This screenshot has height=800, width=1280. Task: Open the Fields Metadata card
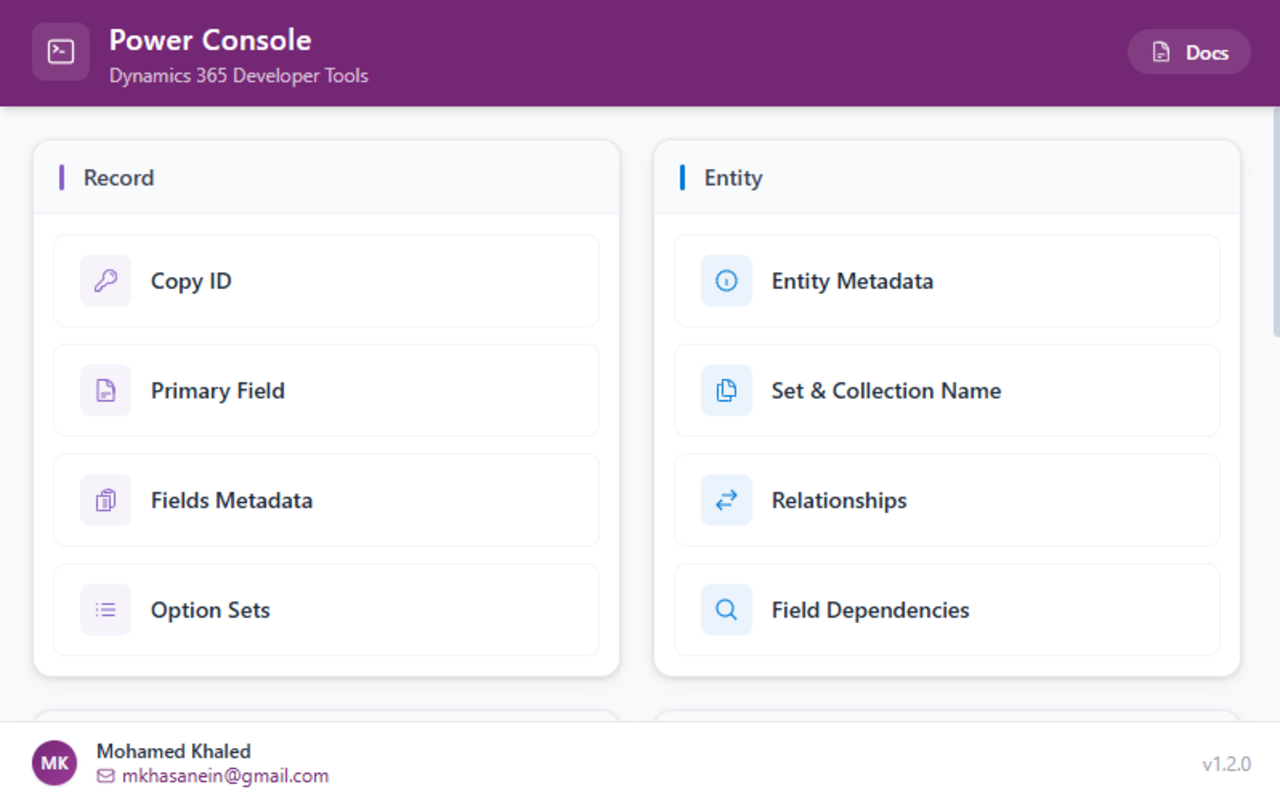(326, 500)
